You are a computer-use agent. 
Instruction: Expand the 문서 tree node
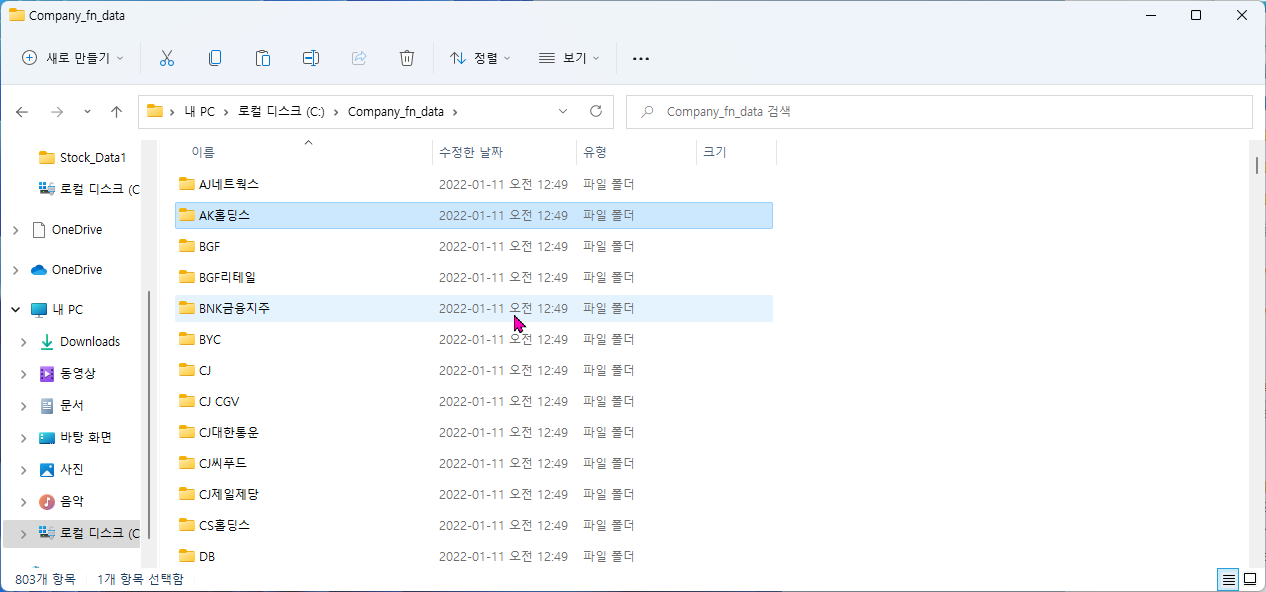point(24,405)
